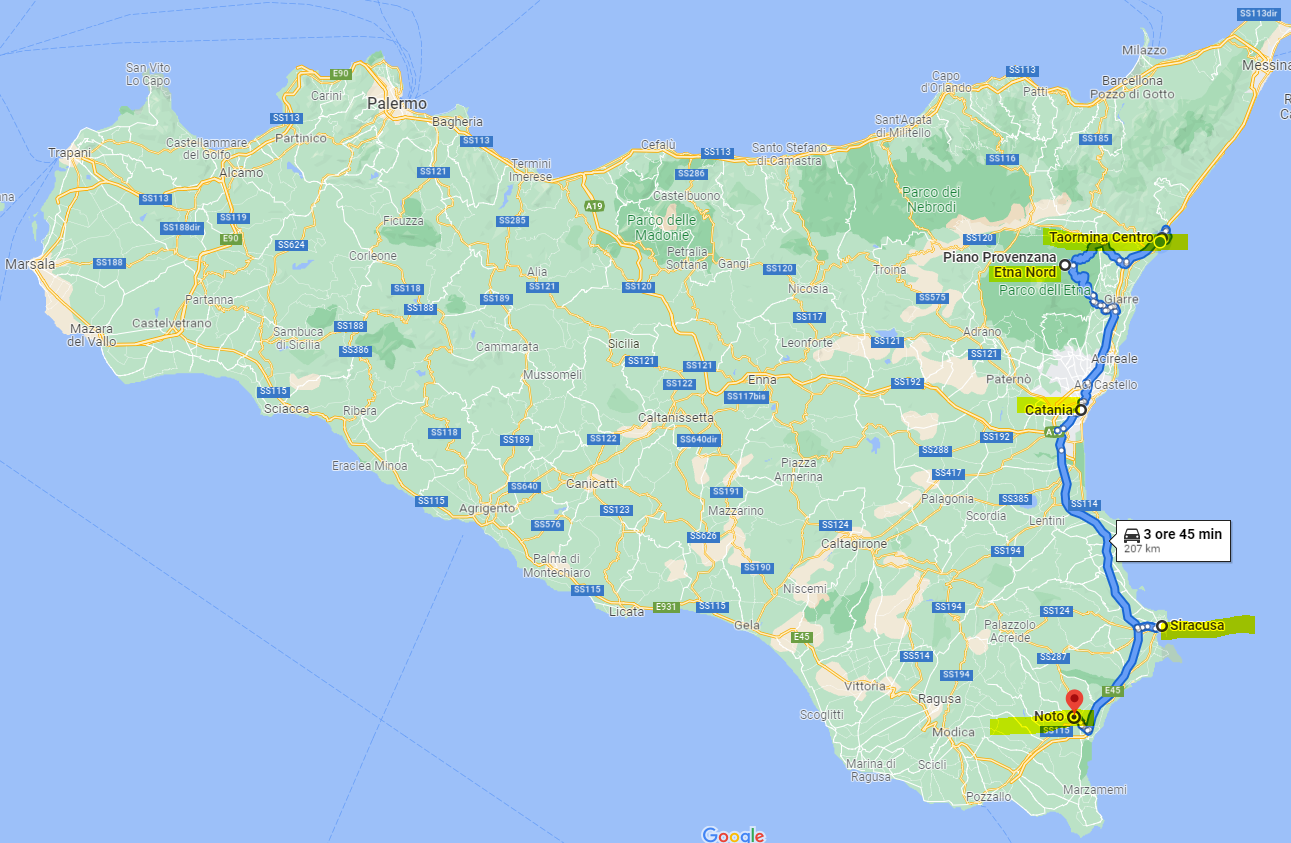Click the Parco delle Madonie label

(x=661, y=226)
